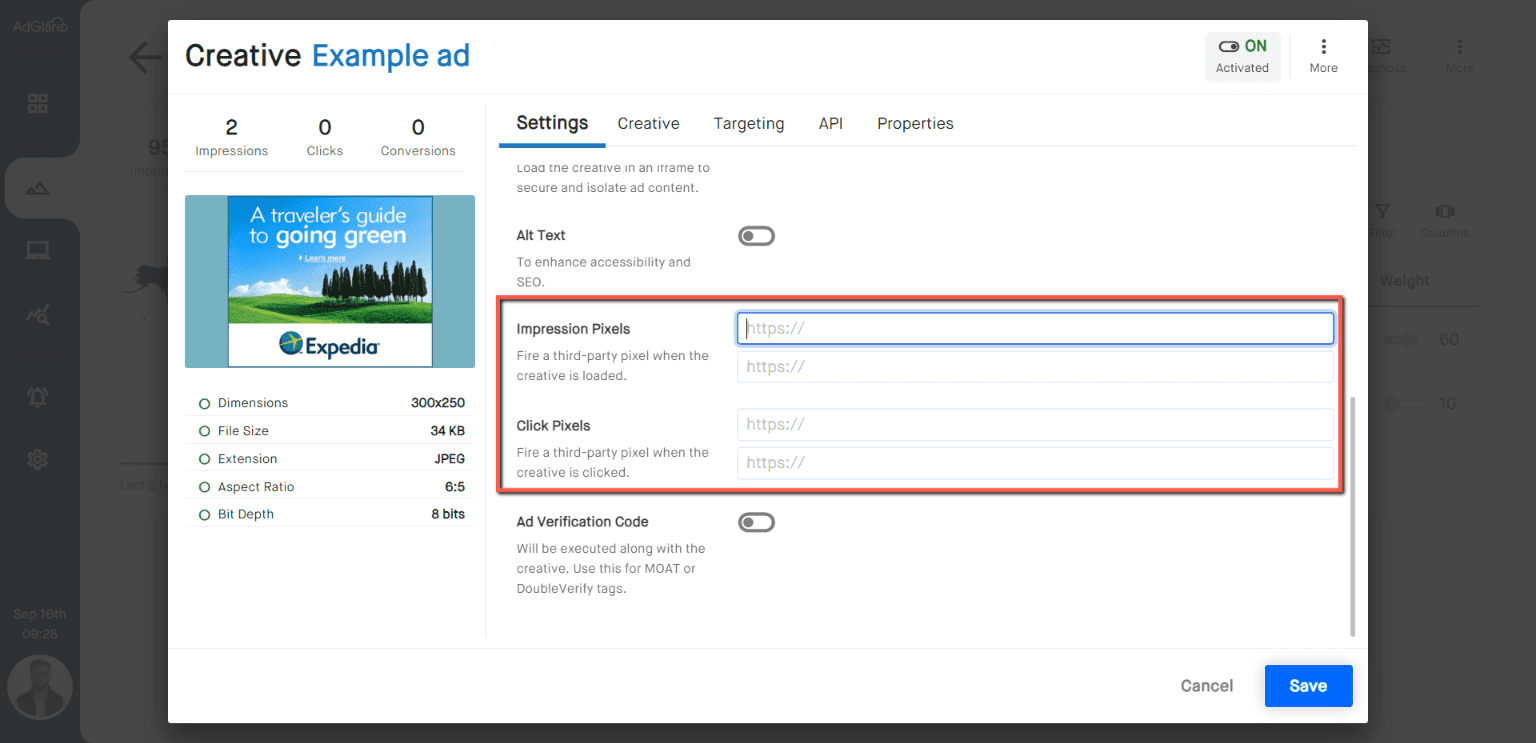This screenshot has width=1536, height=743.
Task: Open the Columns icon in background page
Action: point(1444,221)
